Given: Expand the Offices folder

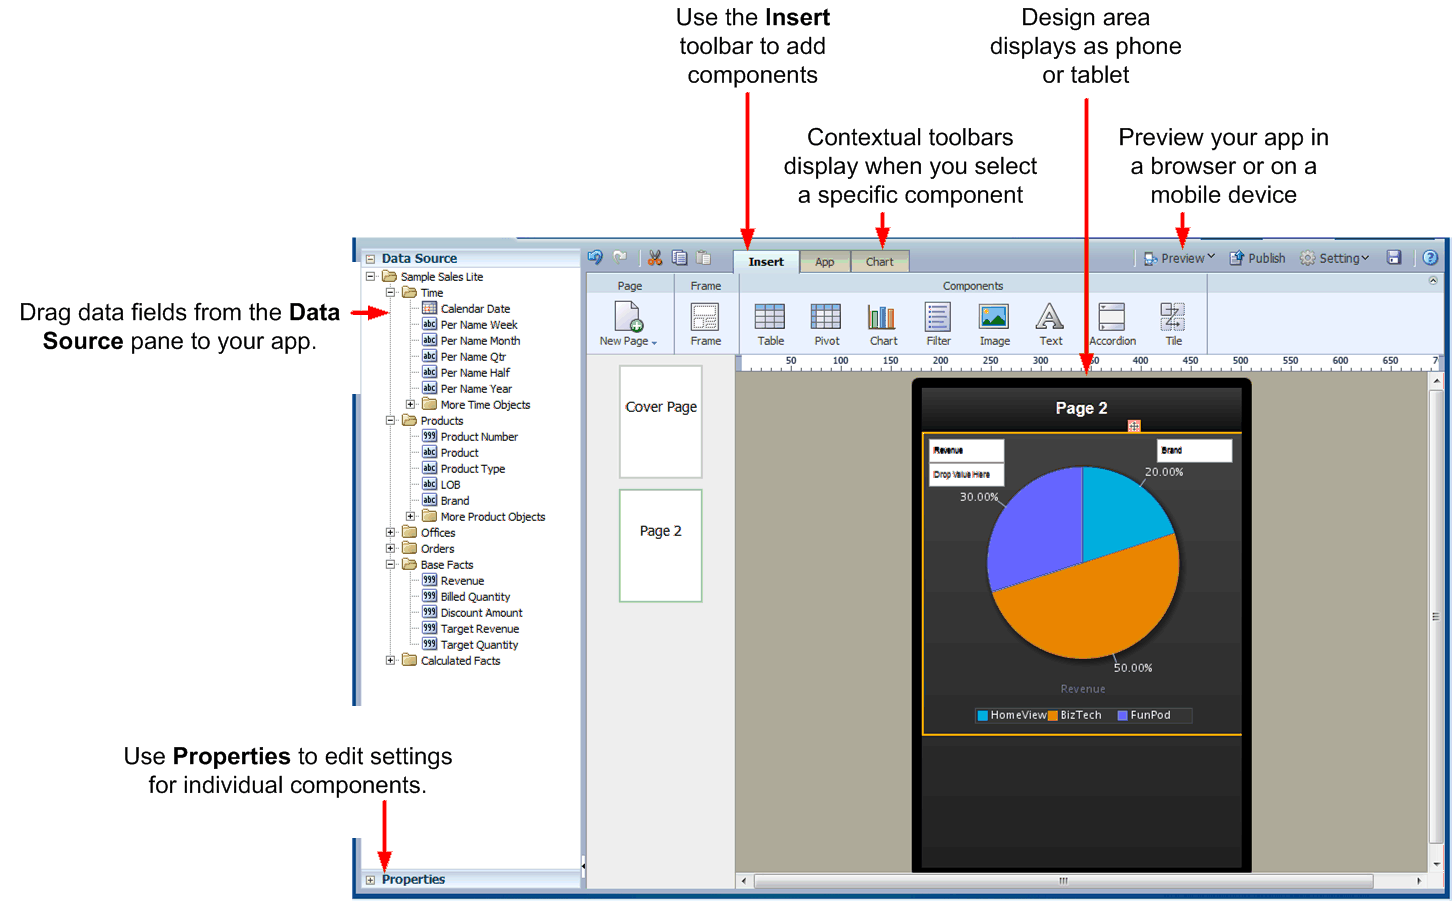Looking at the screenshot, I should pyautogui.click(x=390, y=532).
